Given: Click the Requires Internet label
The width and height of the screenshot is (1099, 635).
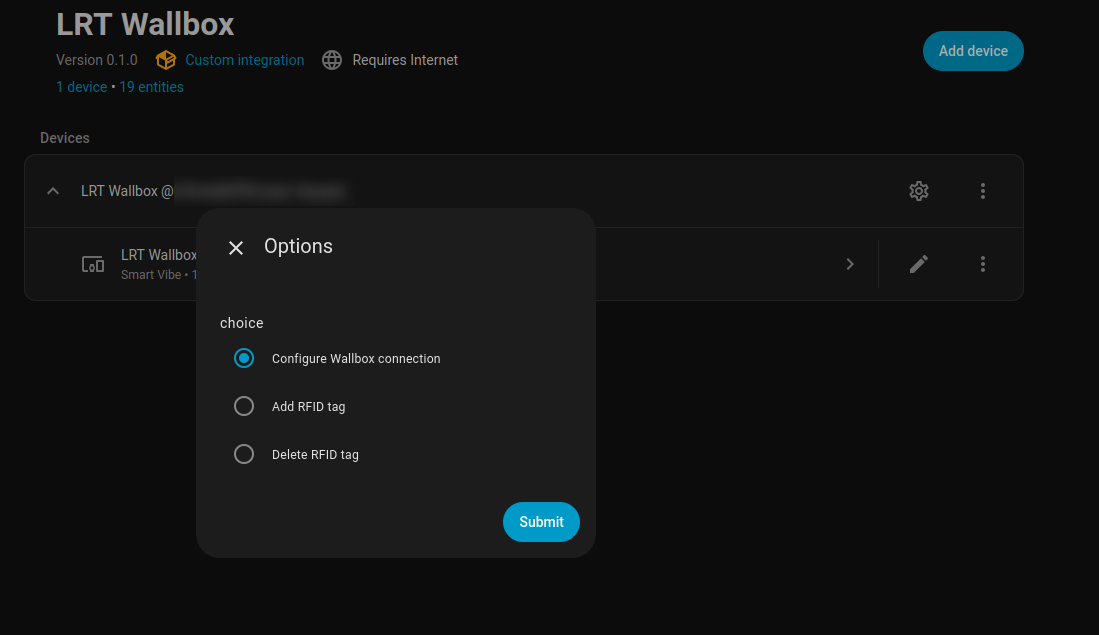Looking at the screenshot, I should 405,60.
